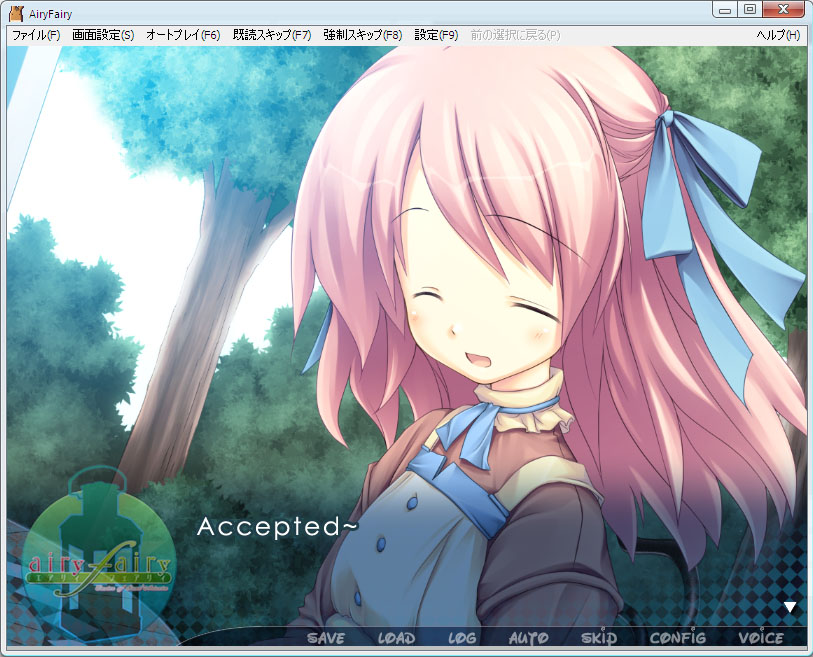This screenshot has height=657, width=813.
Task: Click the LOAD button
Action: (396, 638)
